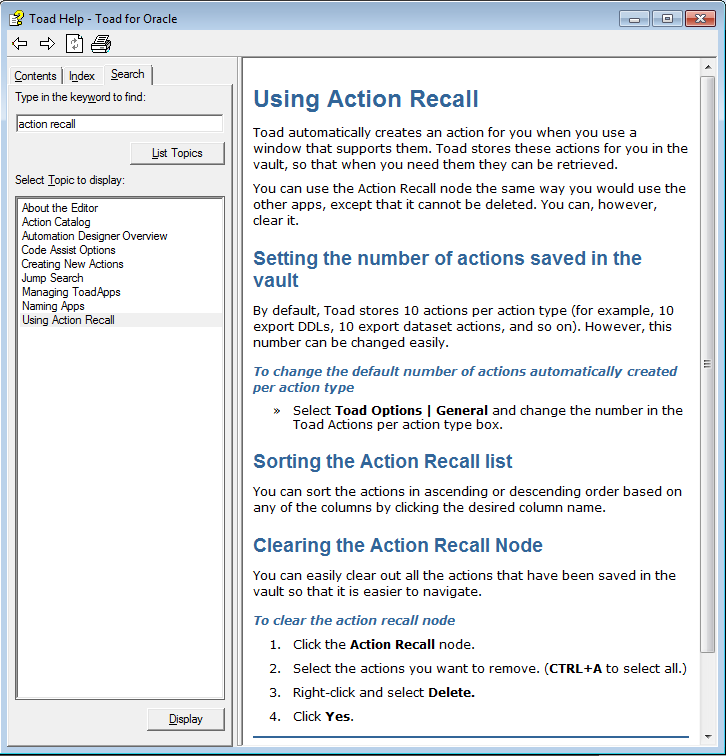Print the help topic via printer icon
726x756 pixels.
(x=101, y=44)
